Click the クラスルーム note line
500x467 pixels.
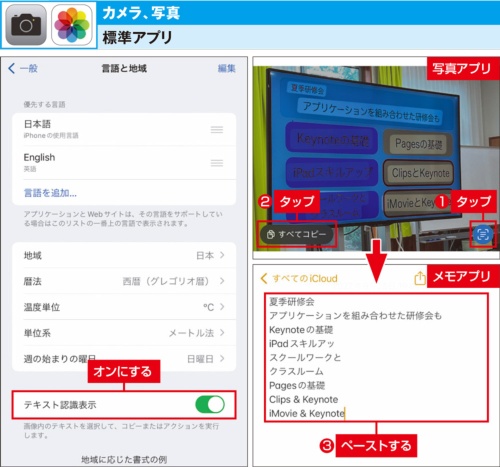click(296, 371)
